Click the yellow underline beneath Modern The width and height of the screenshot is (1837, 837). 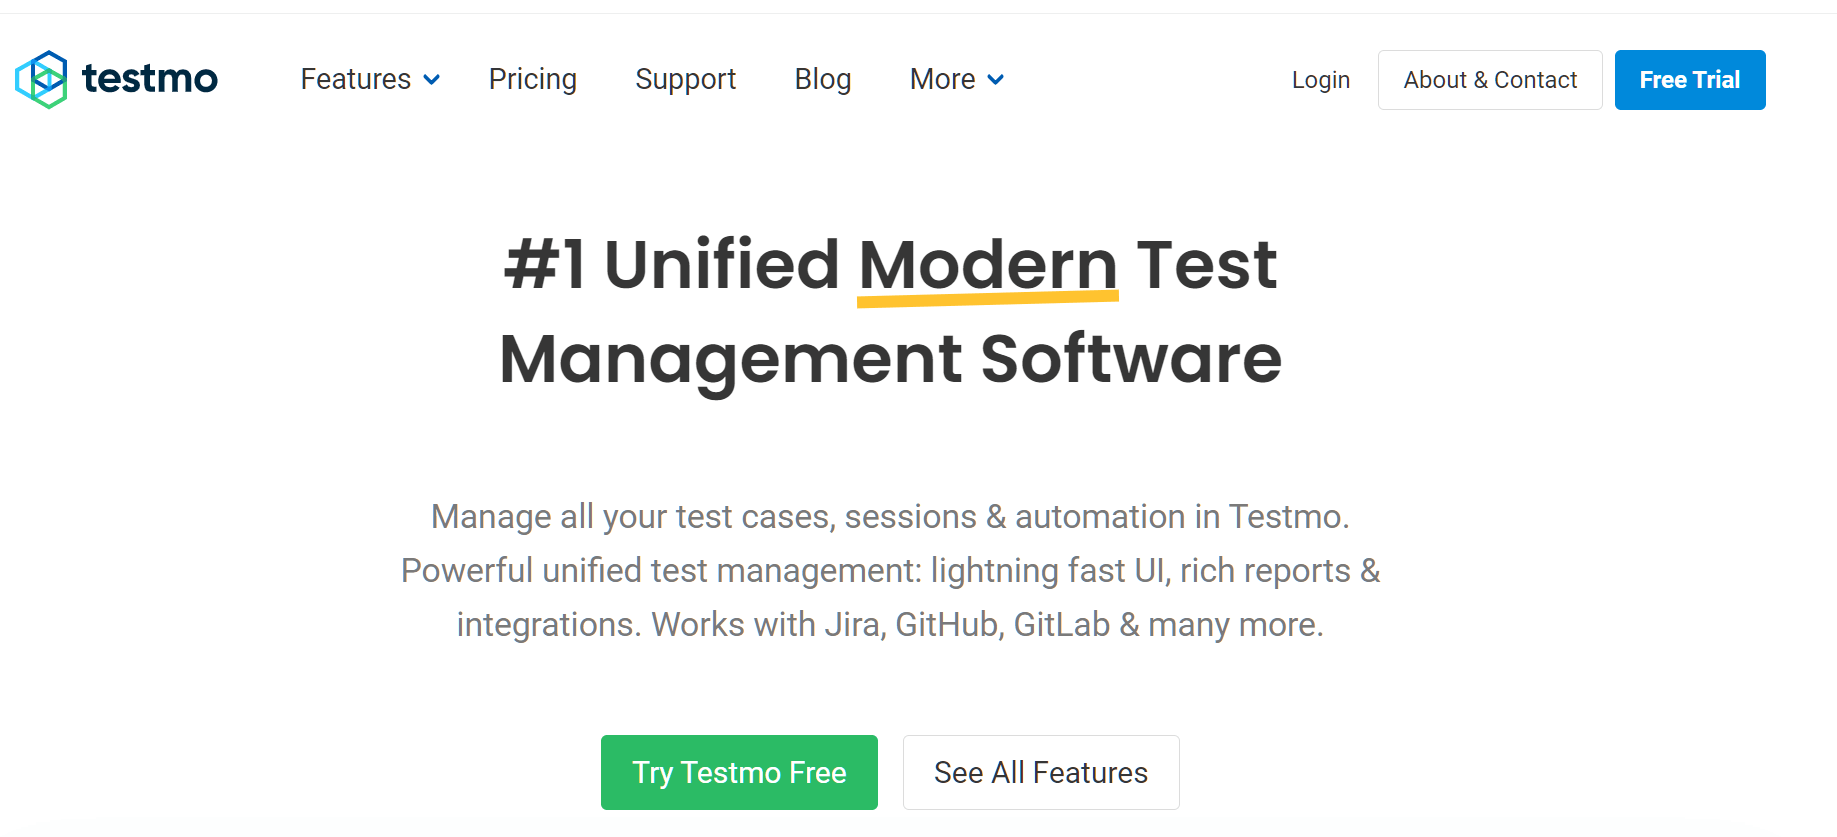(987, 297)
